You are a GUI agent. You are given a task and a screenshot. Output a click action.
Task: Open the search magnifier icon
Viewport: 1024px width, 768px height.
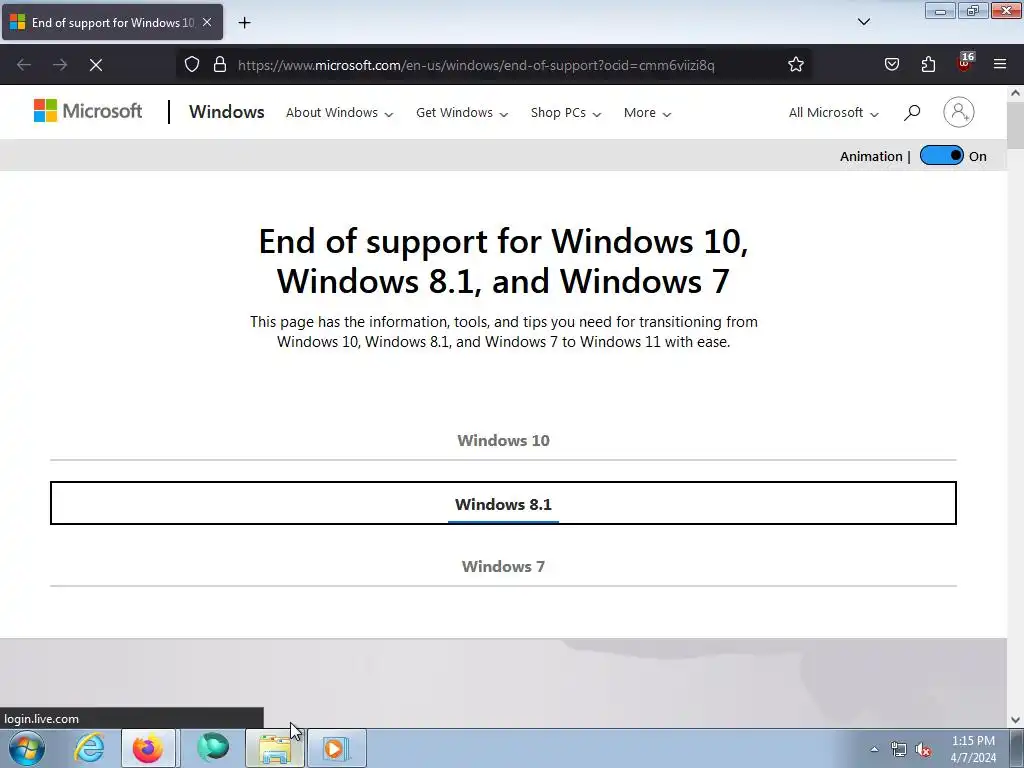tap(912, 112)
